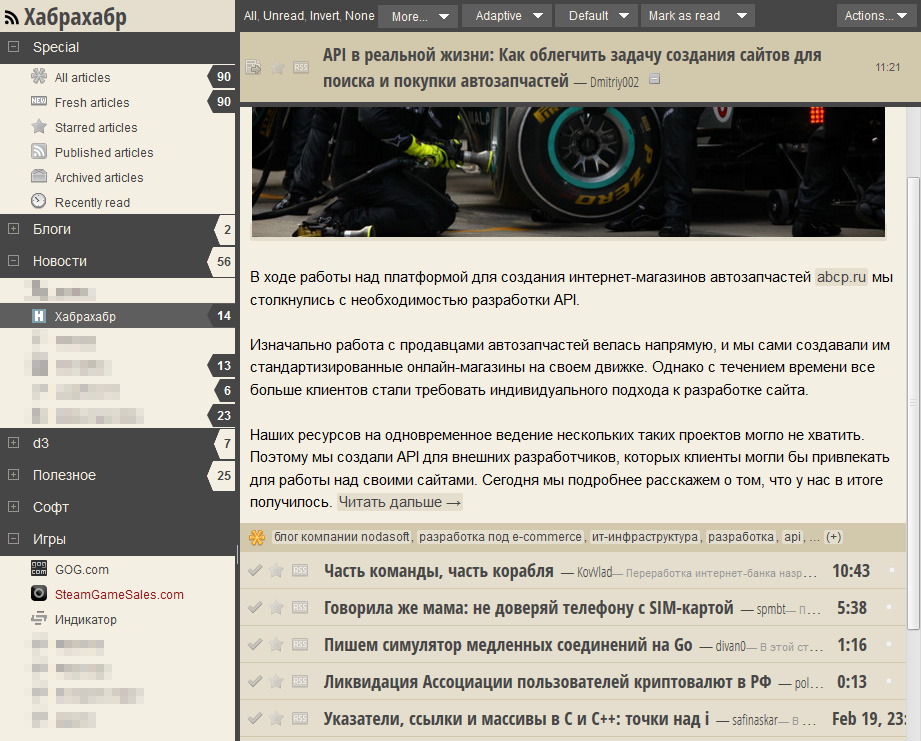Click the RSS feed icon beside Хабрахабр title
The width and height of the screenshot is (921, 741).
tap(11, 19)
